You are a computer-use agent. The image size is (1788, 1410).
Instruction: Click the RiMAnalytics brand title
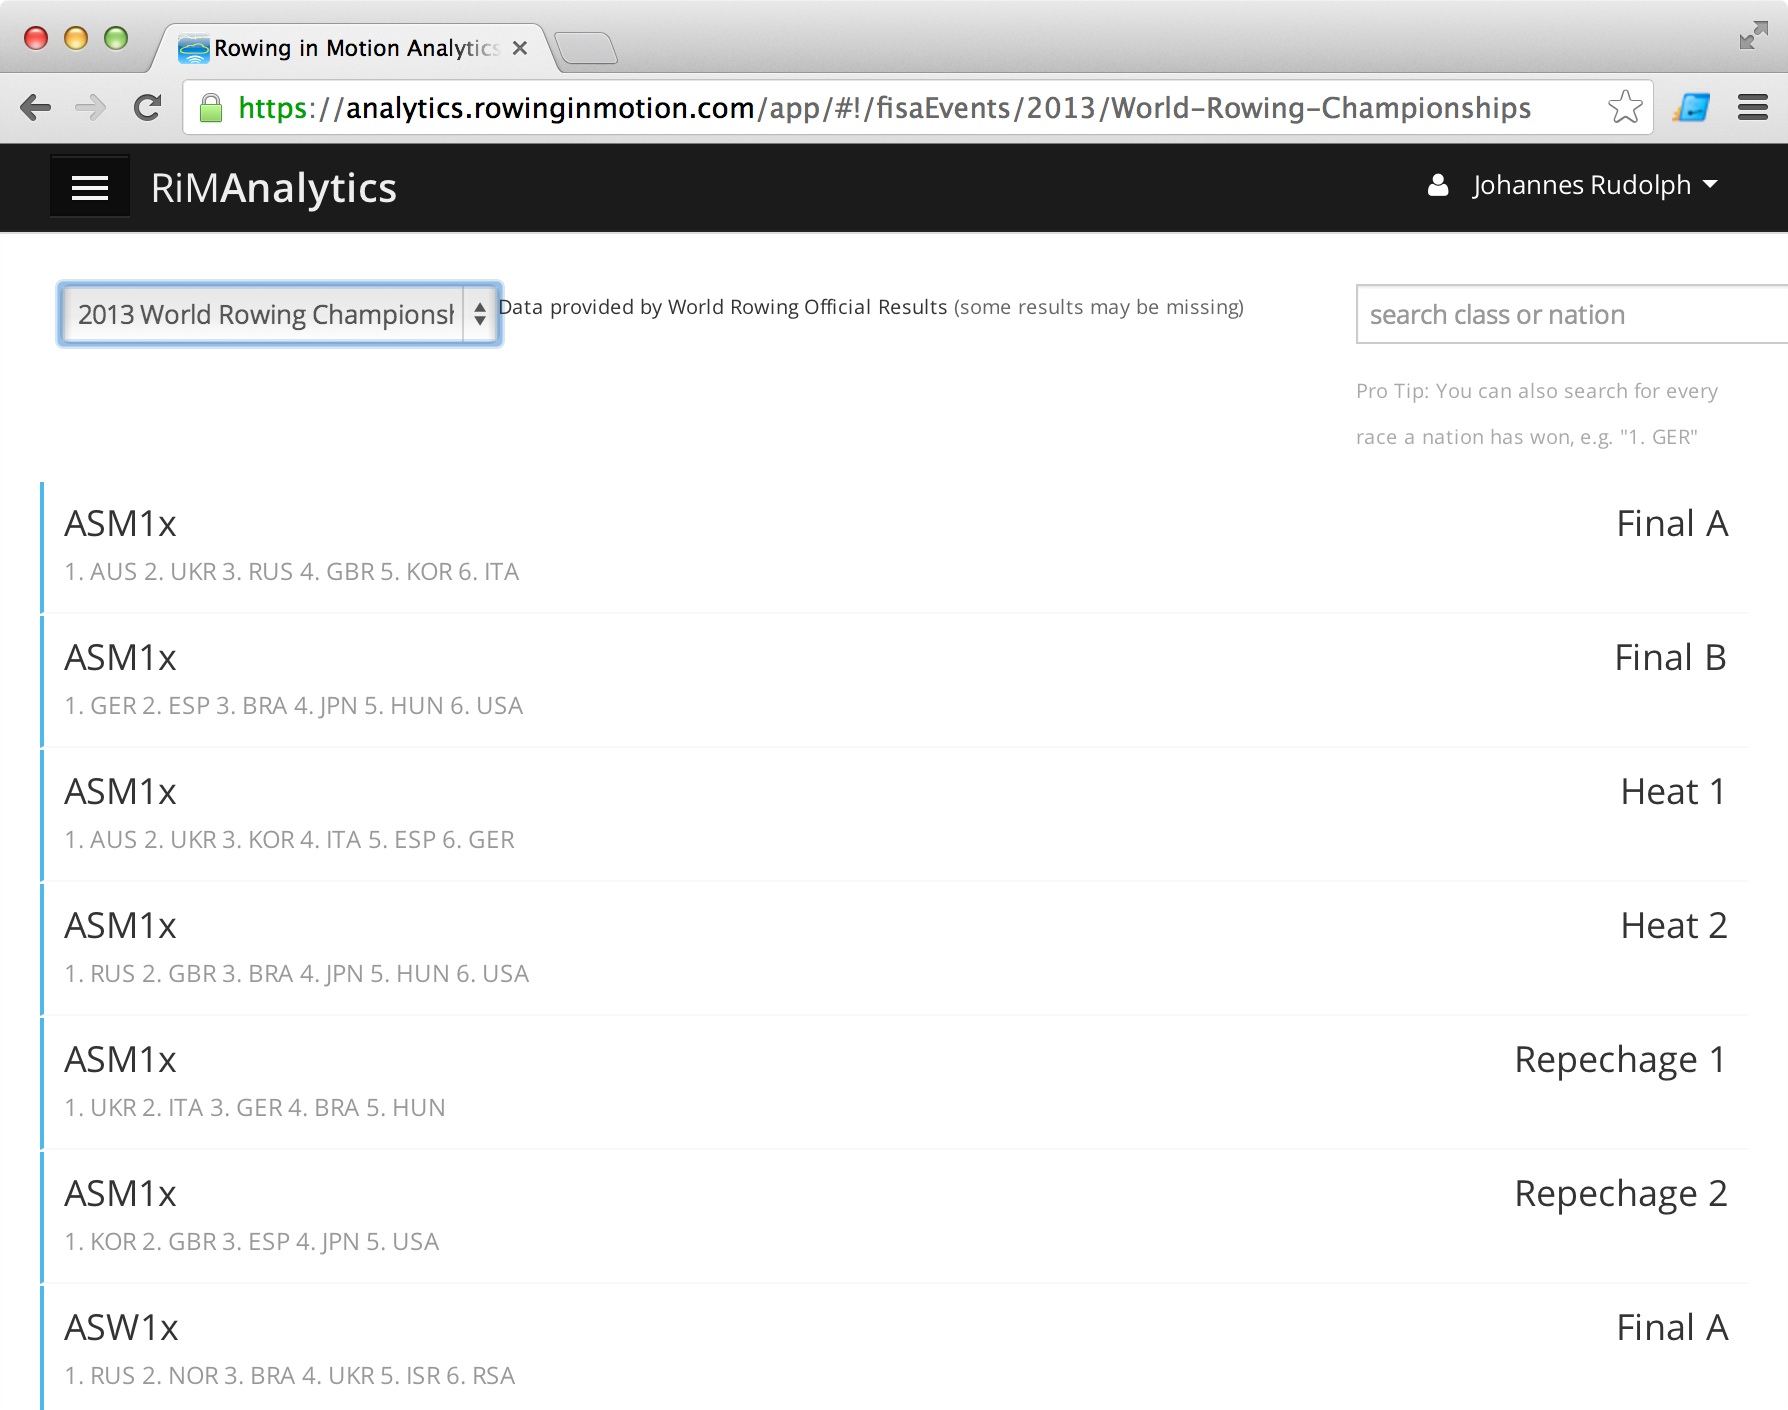274,188
